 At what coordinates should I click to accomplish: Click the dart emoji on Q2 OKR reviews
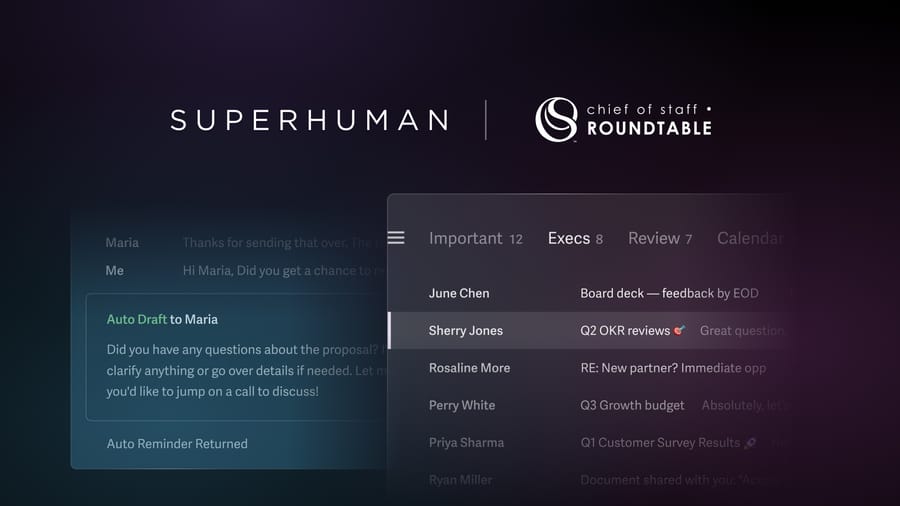680,330
